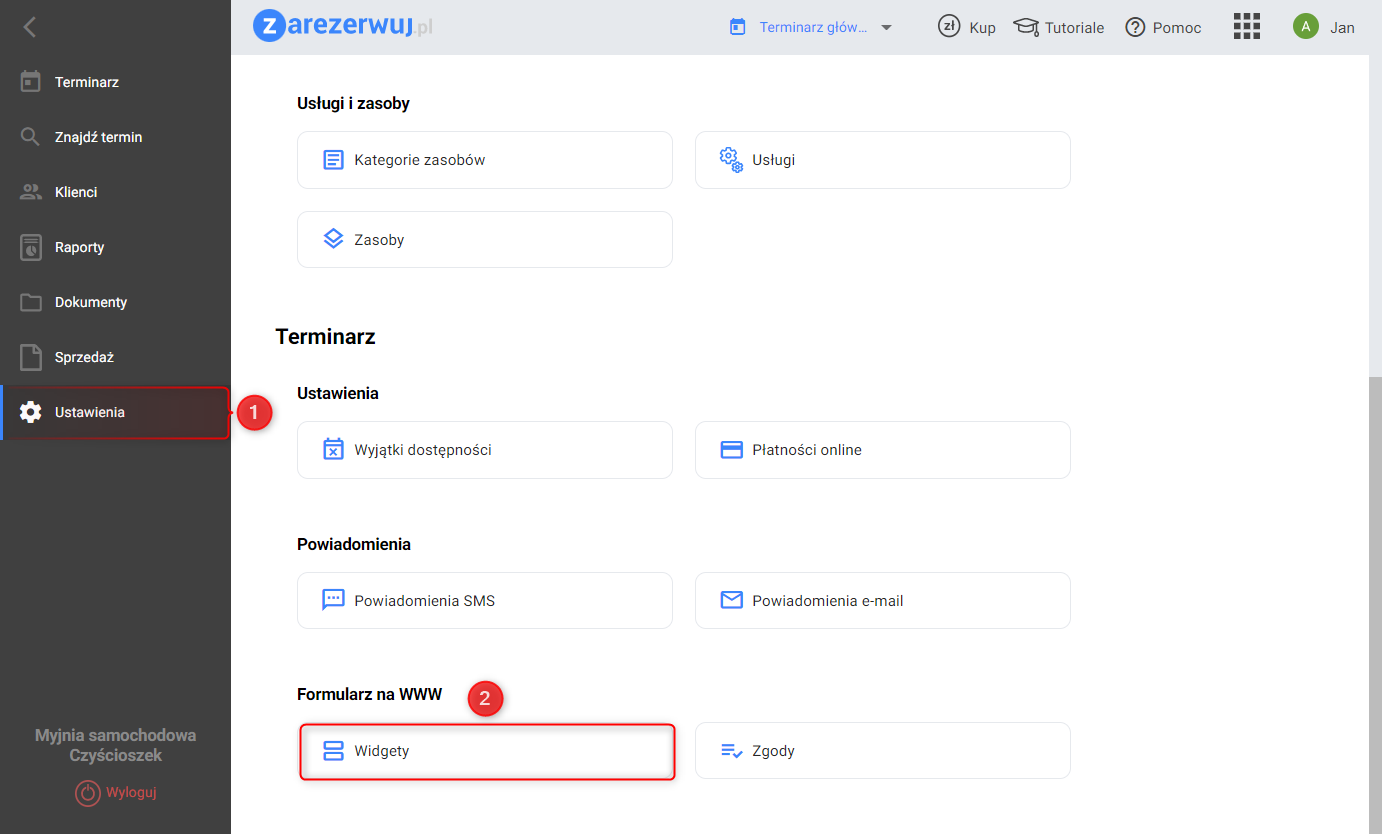Open Znajdź termin in the sidebar
The image size is (1382, 834).
pos(98,137)
